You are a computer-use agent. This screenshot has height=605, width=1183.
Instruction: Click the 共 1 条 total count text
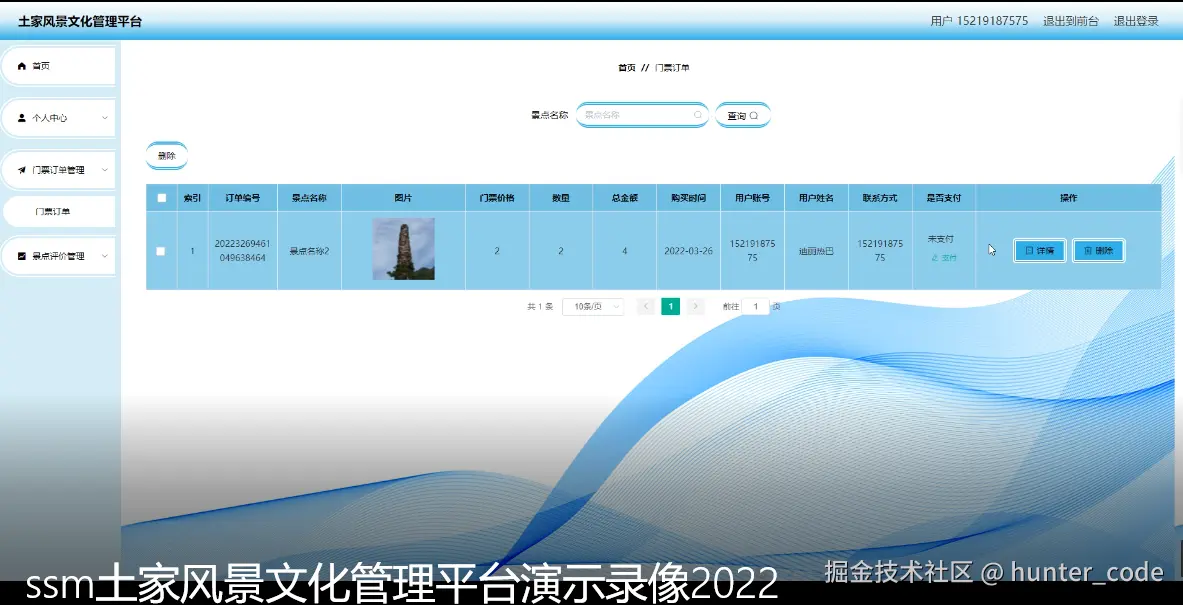point(539,306)
